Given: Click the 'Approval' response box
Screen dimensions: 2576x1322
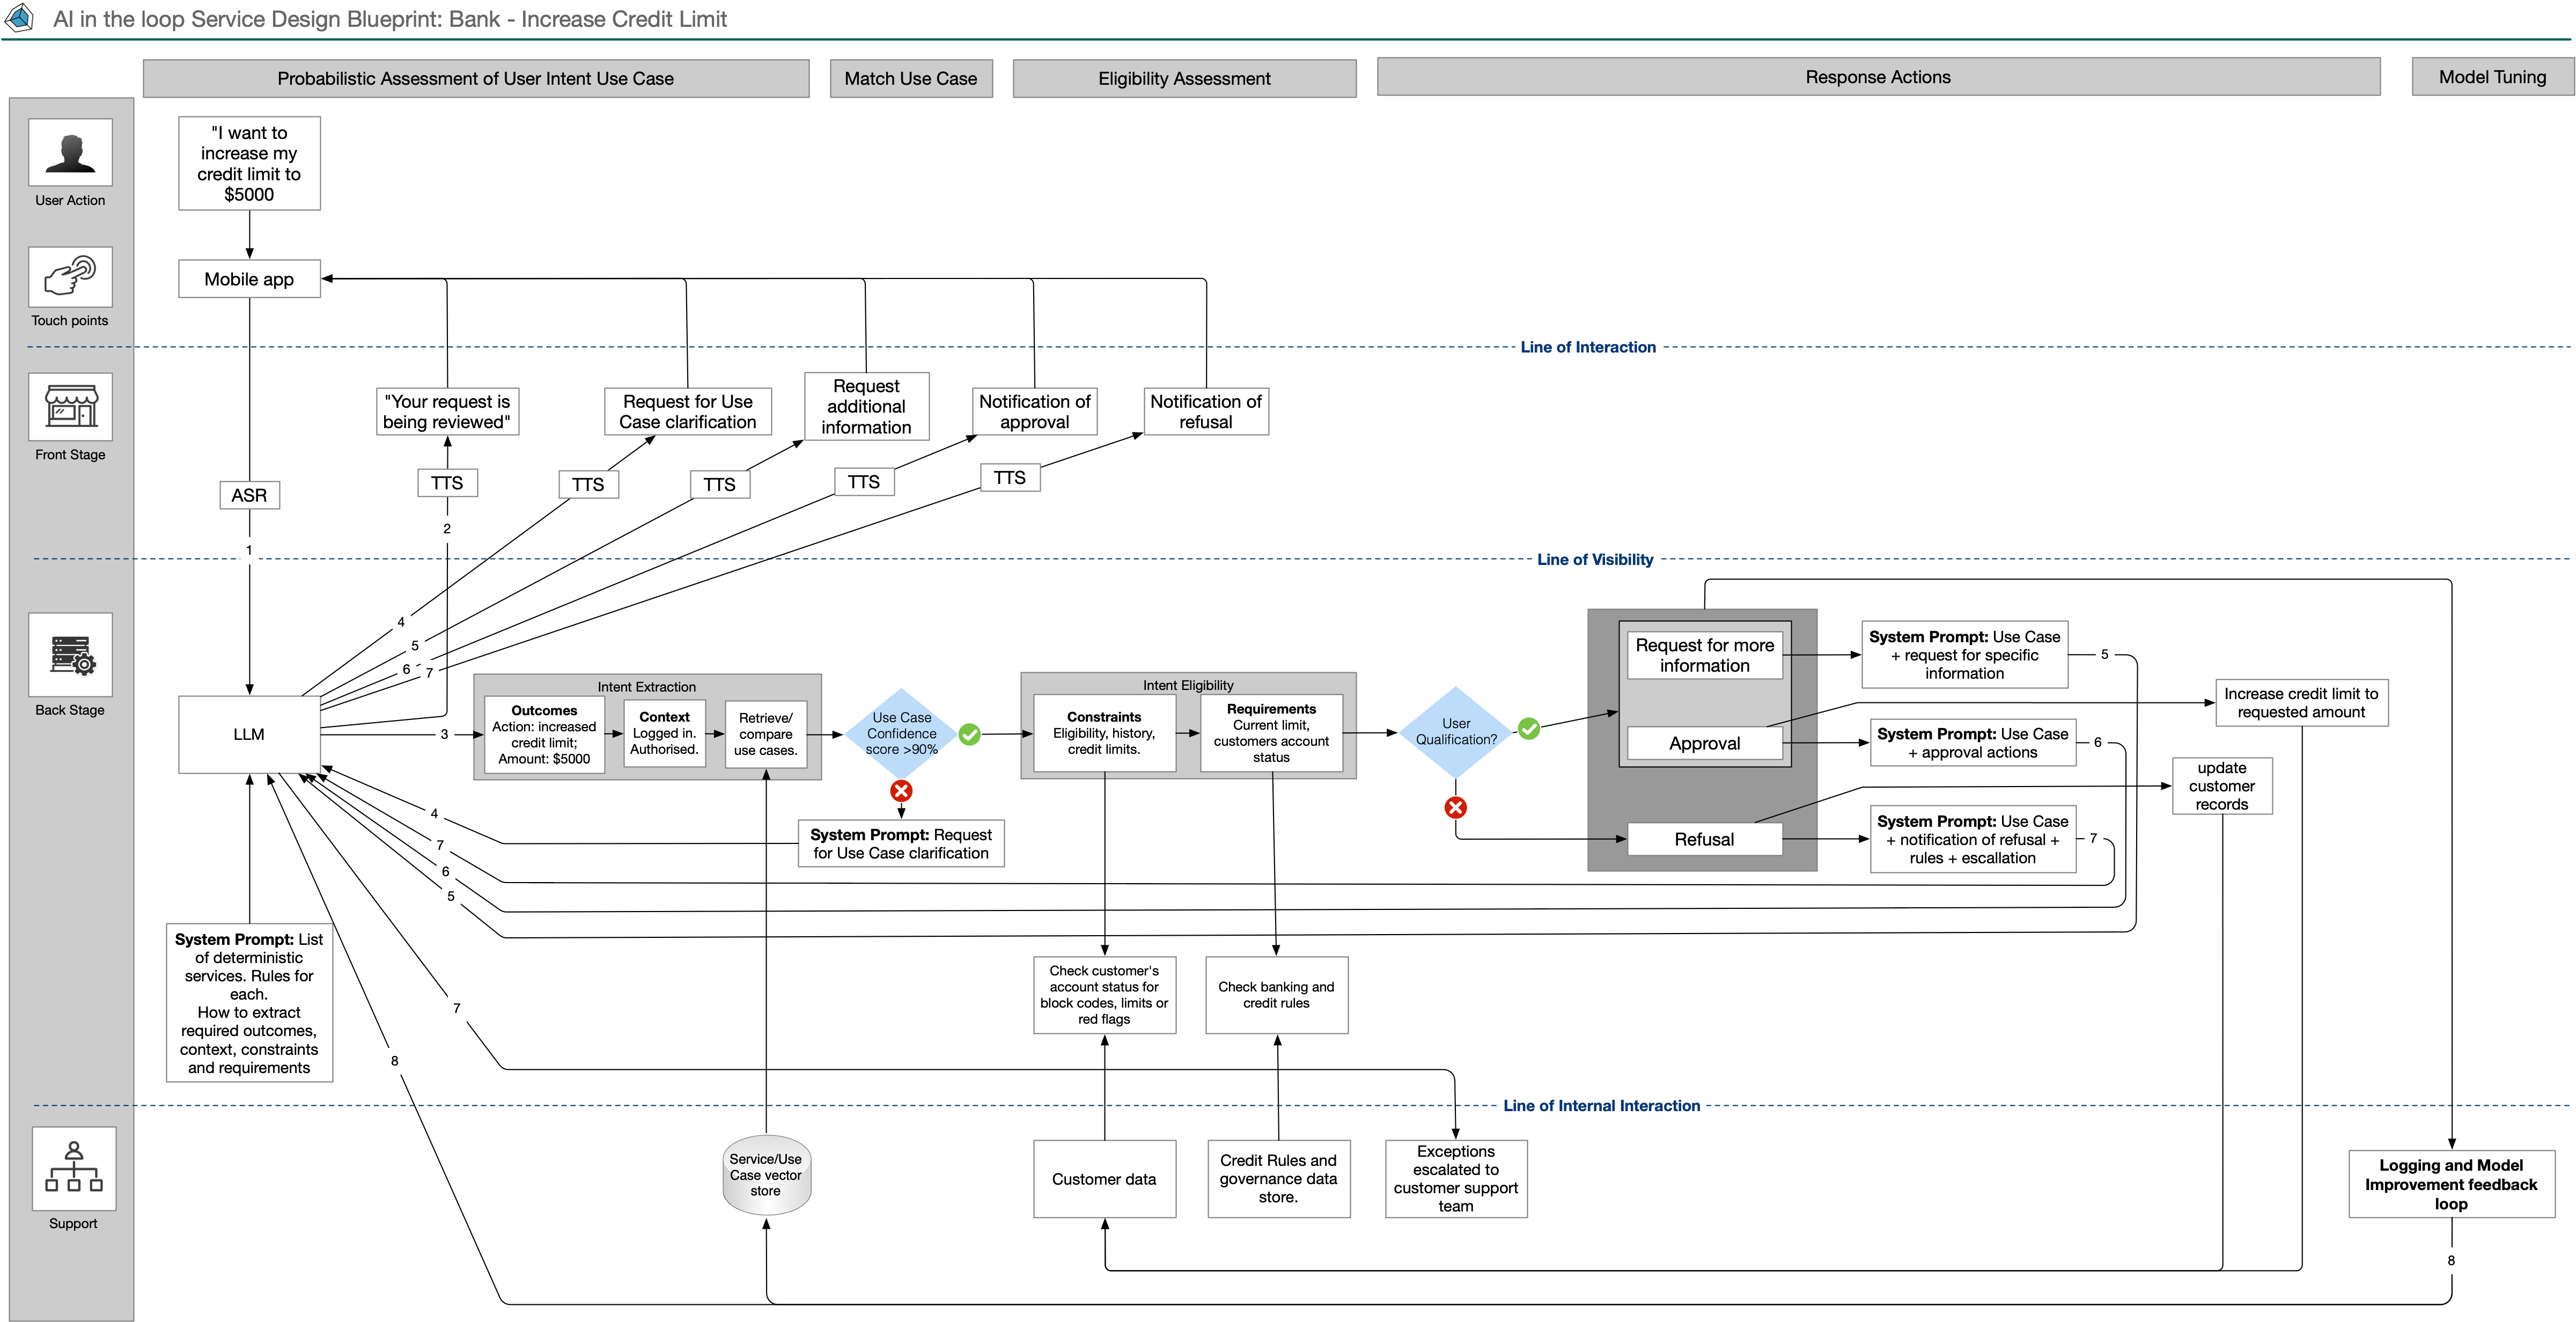Looking at the screenshot, I should (1705, 743).
